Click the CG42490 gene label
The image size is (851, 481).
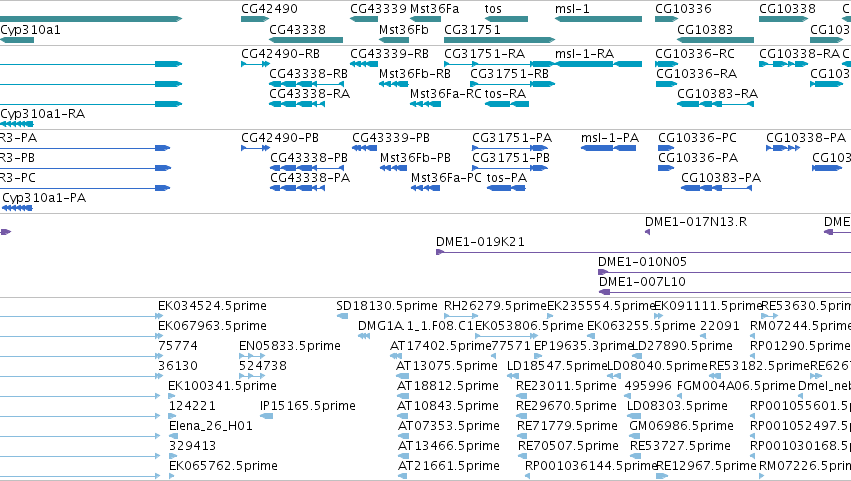coord(269,9)
